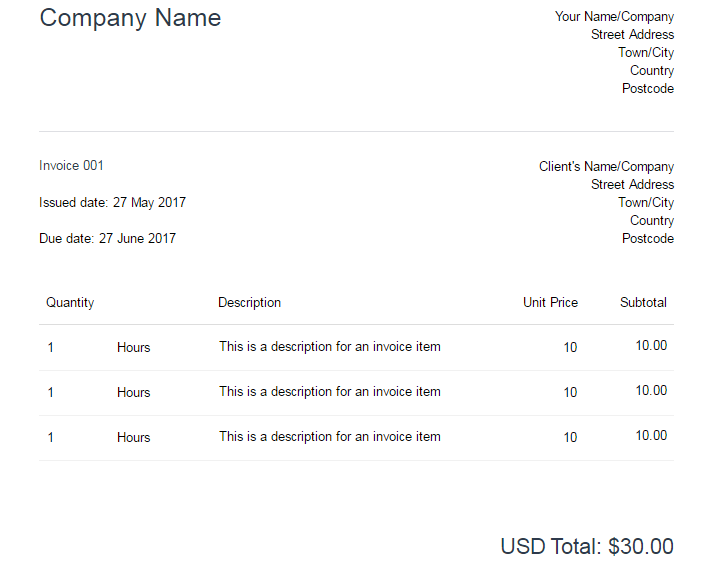Select the client's Country line
Image resolution: width=713 pixels, height=575 pixels.
tap(652, 221)
